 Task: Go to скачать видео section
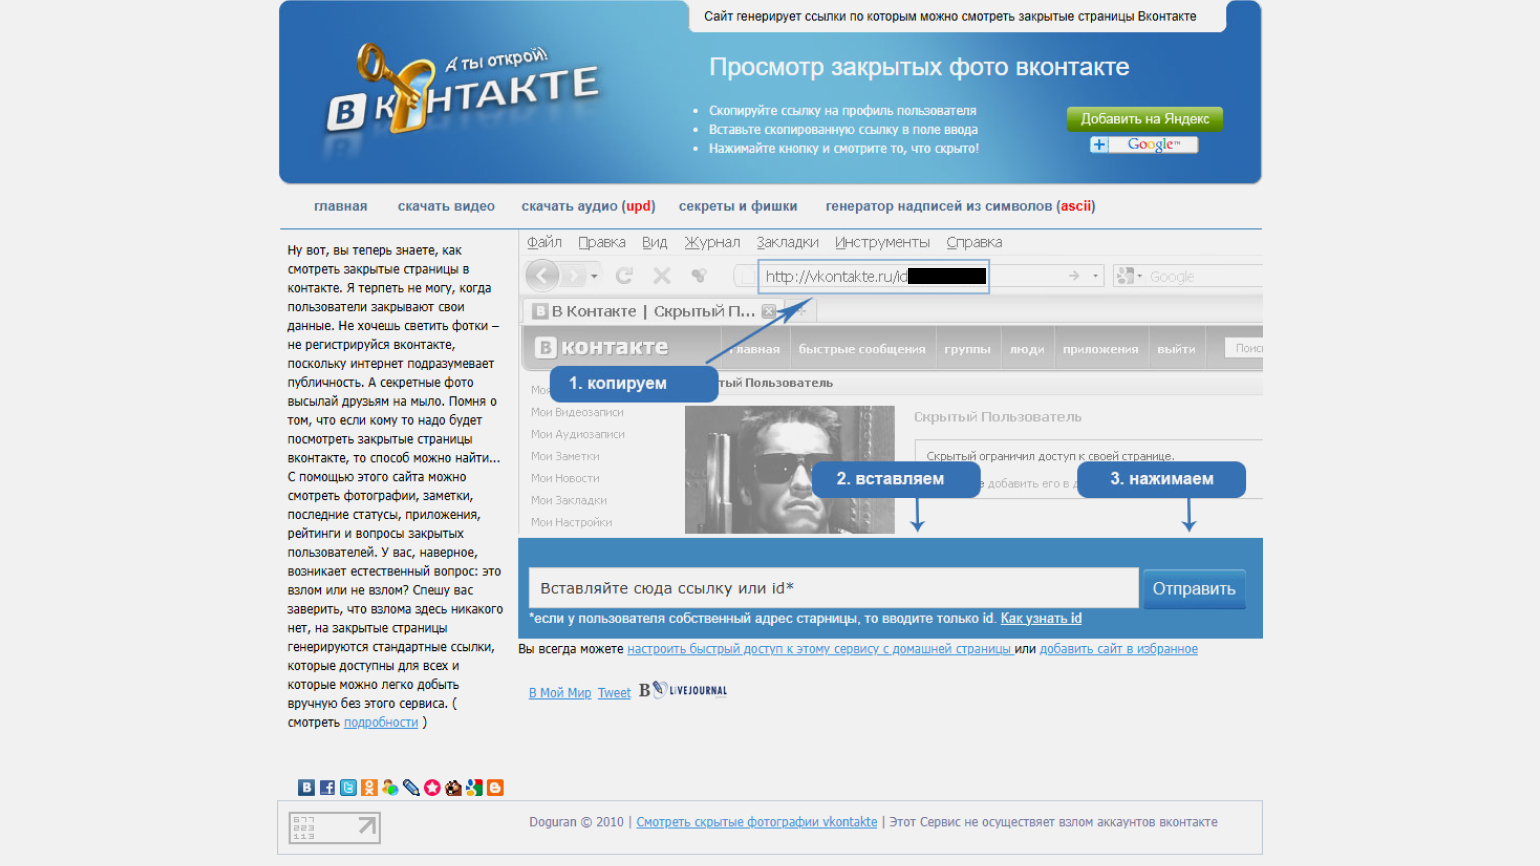click(x=446, y=207)
